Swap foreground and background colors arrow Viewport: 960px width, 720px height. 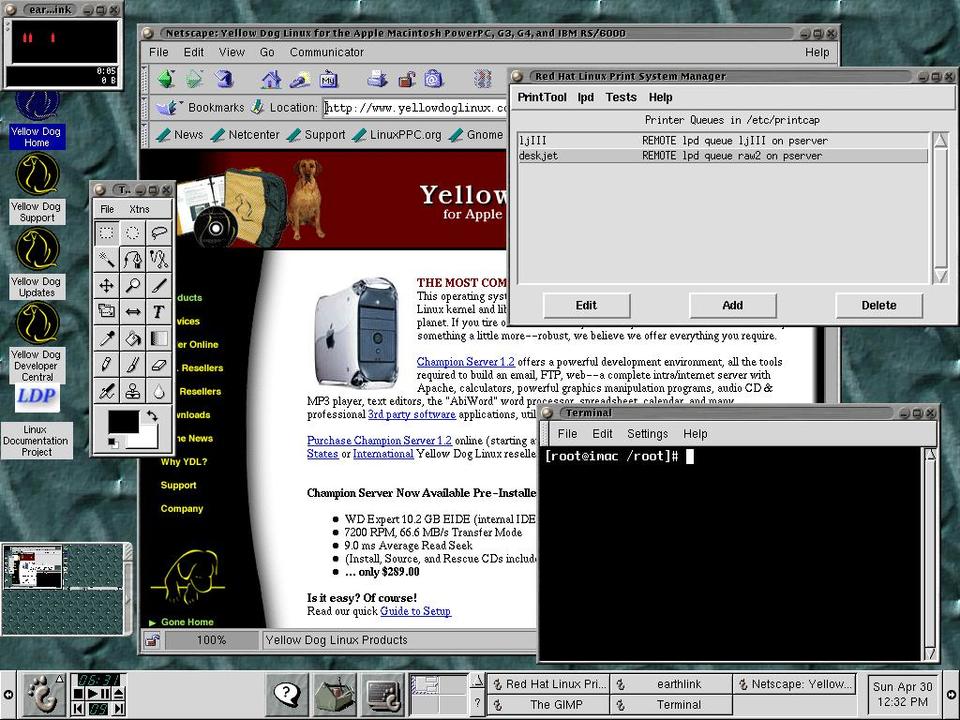pyautogui.click(x=152, y=415)
